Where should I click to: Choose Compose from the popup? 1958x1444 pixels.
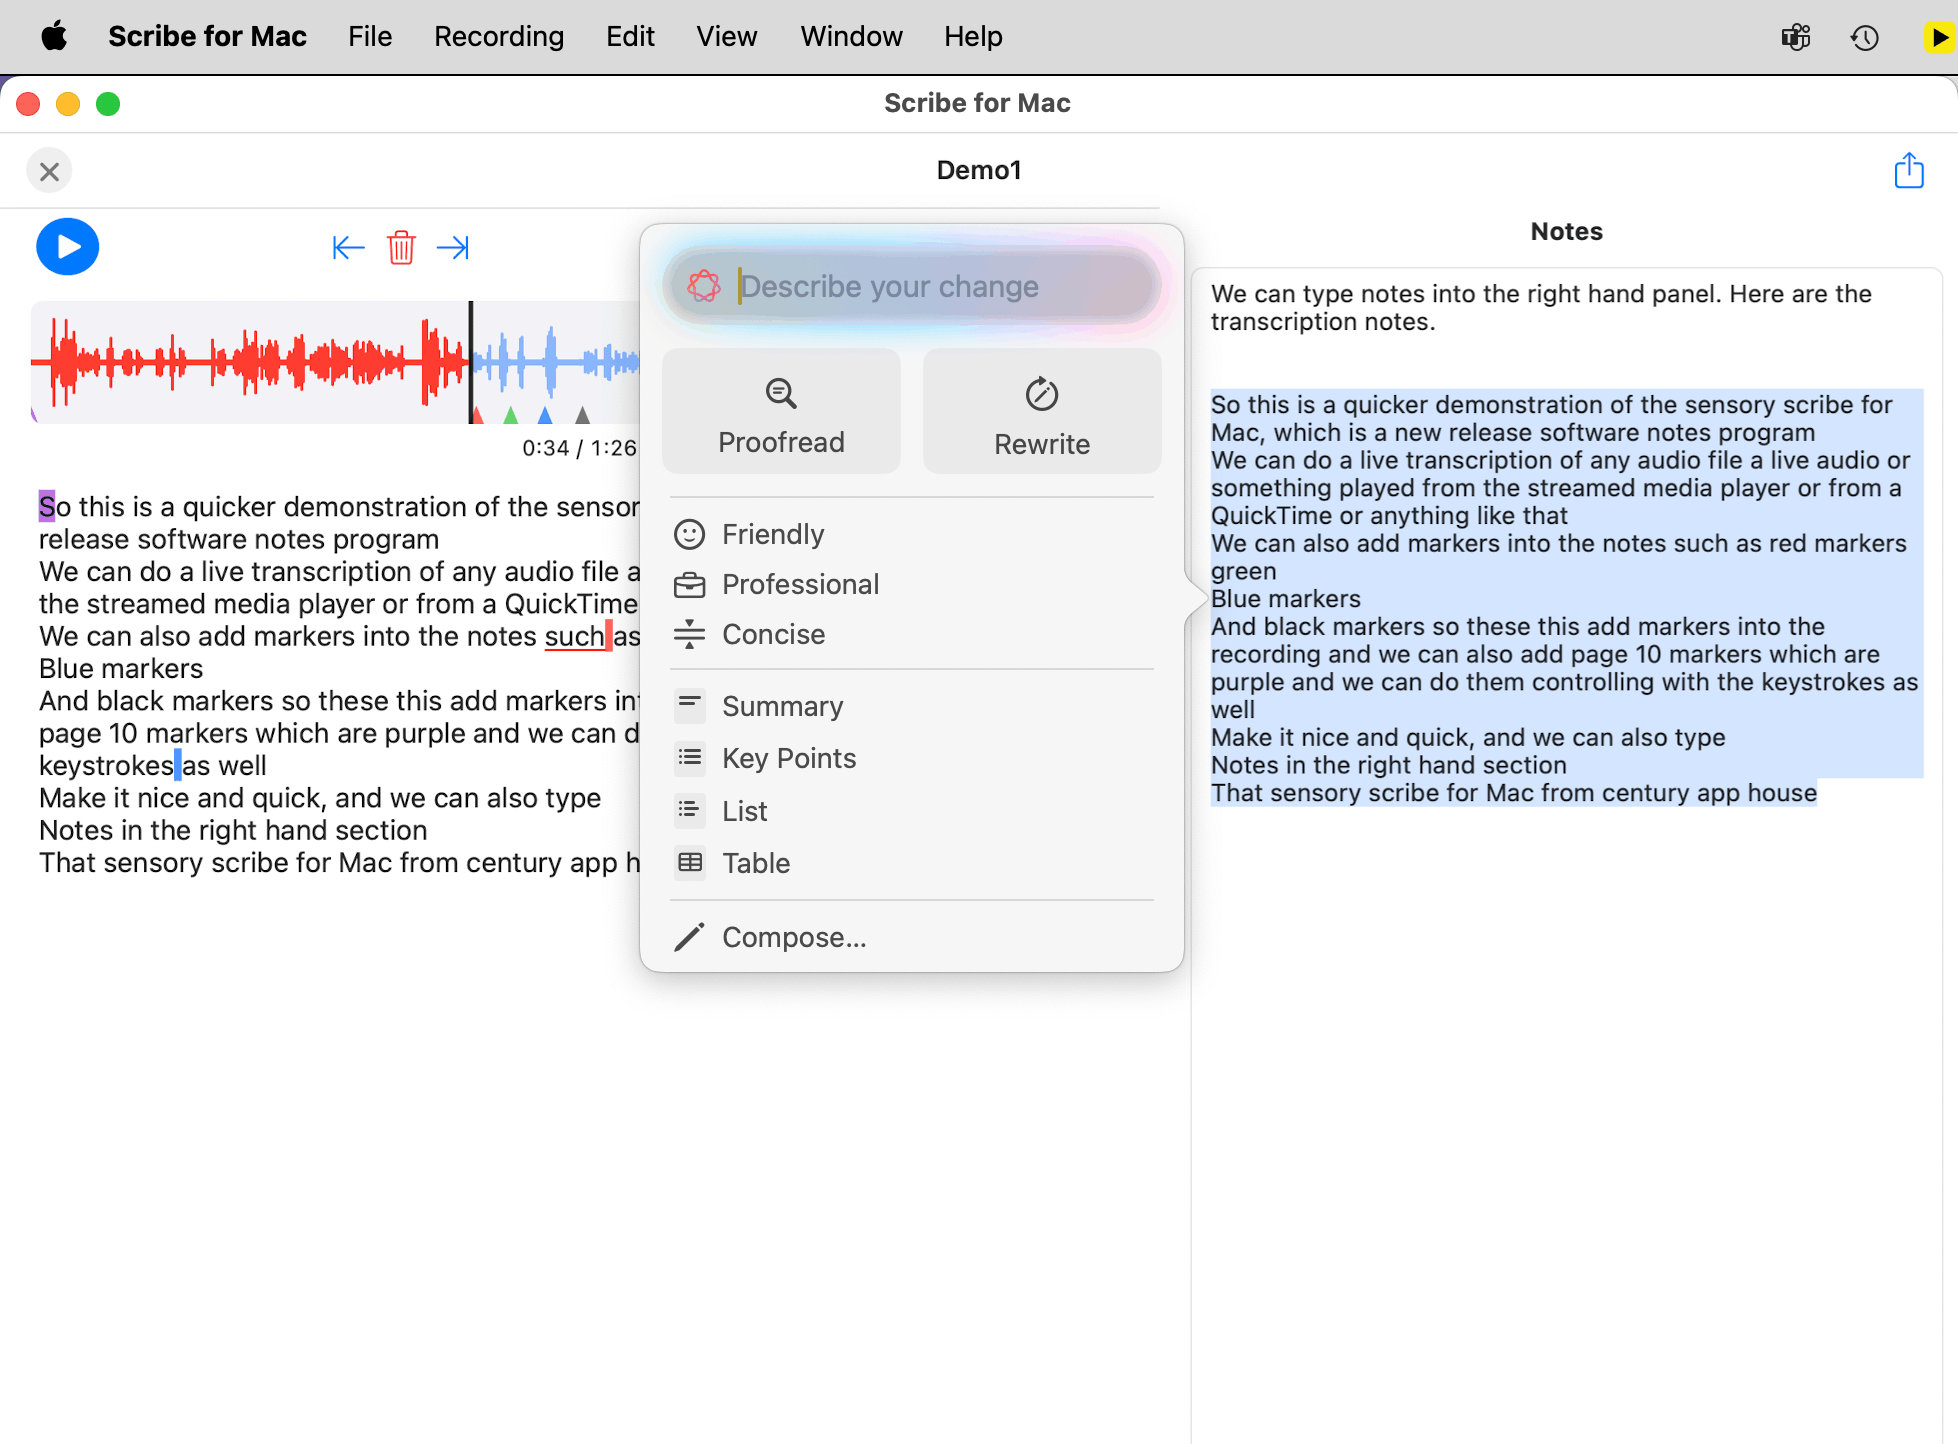coord(794,937)
